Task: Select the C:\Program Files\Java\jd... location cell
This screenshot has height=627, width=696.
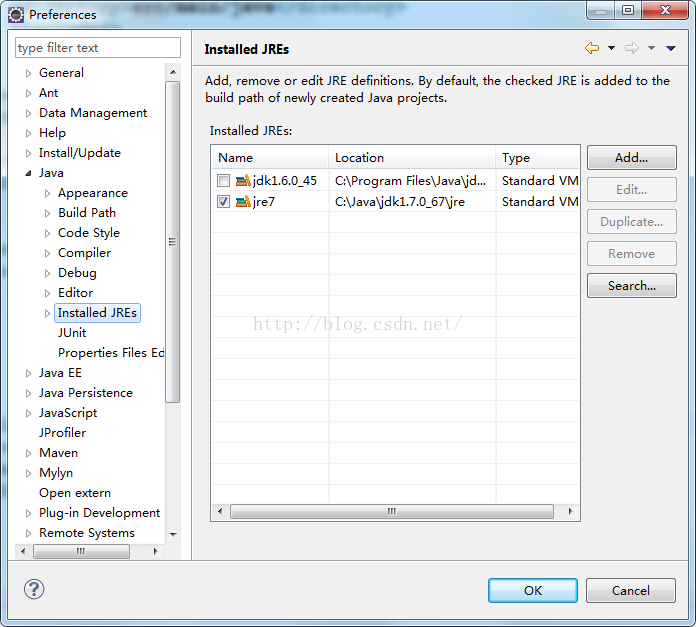Action: (x=412, y=181)
